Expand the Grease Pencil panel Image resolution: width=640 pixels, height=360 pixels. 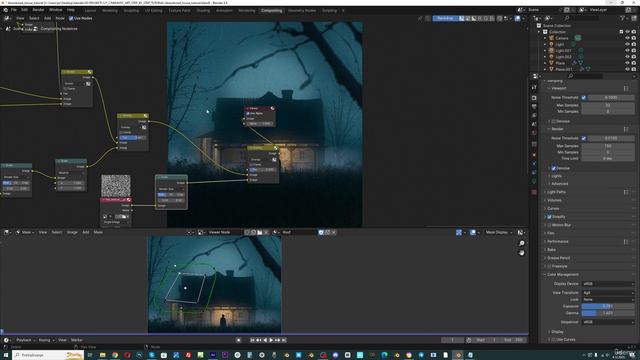pos(558,258)
